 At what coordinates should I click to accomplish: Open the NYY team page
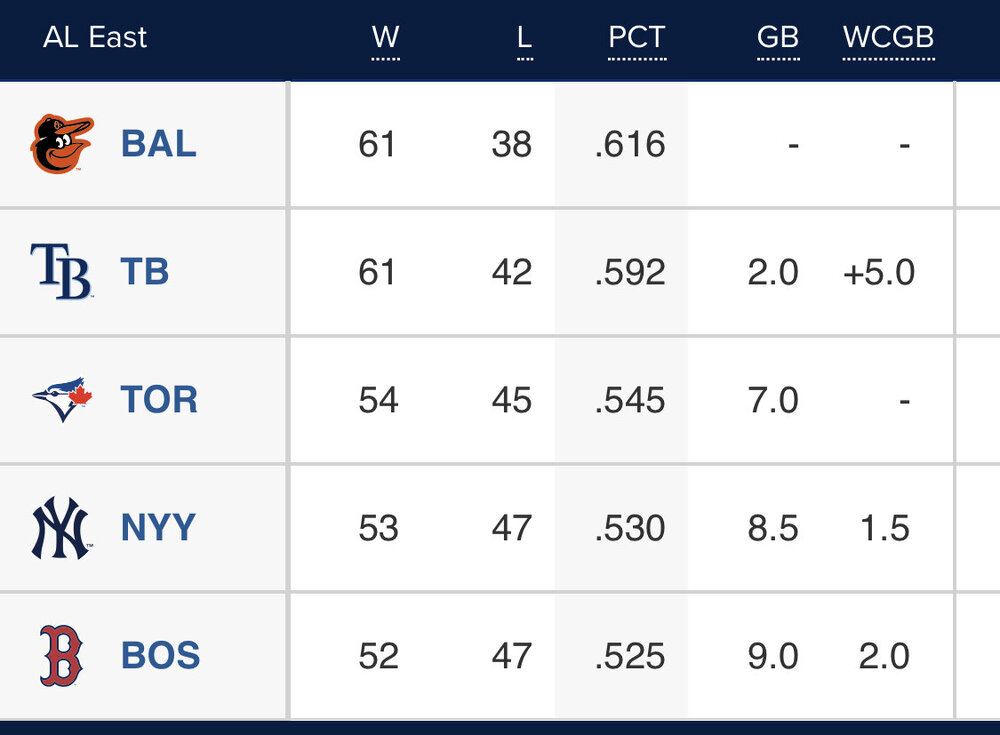click(x=158, y=528)
